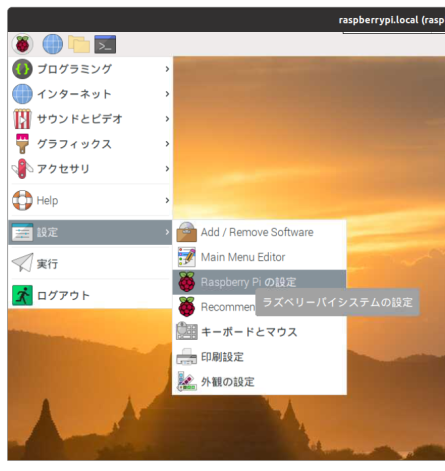Viewport: 445px width, 471px height.
Task: Expand the インターネット submenu arrow
Action: (167, 94)
